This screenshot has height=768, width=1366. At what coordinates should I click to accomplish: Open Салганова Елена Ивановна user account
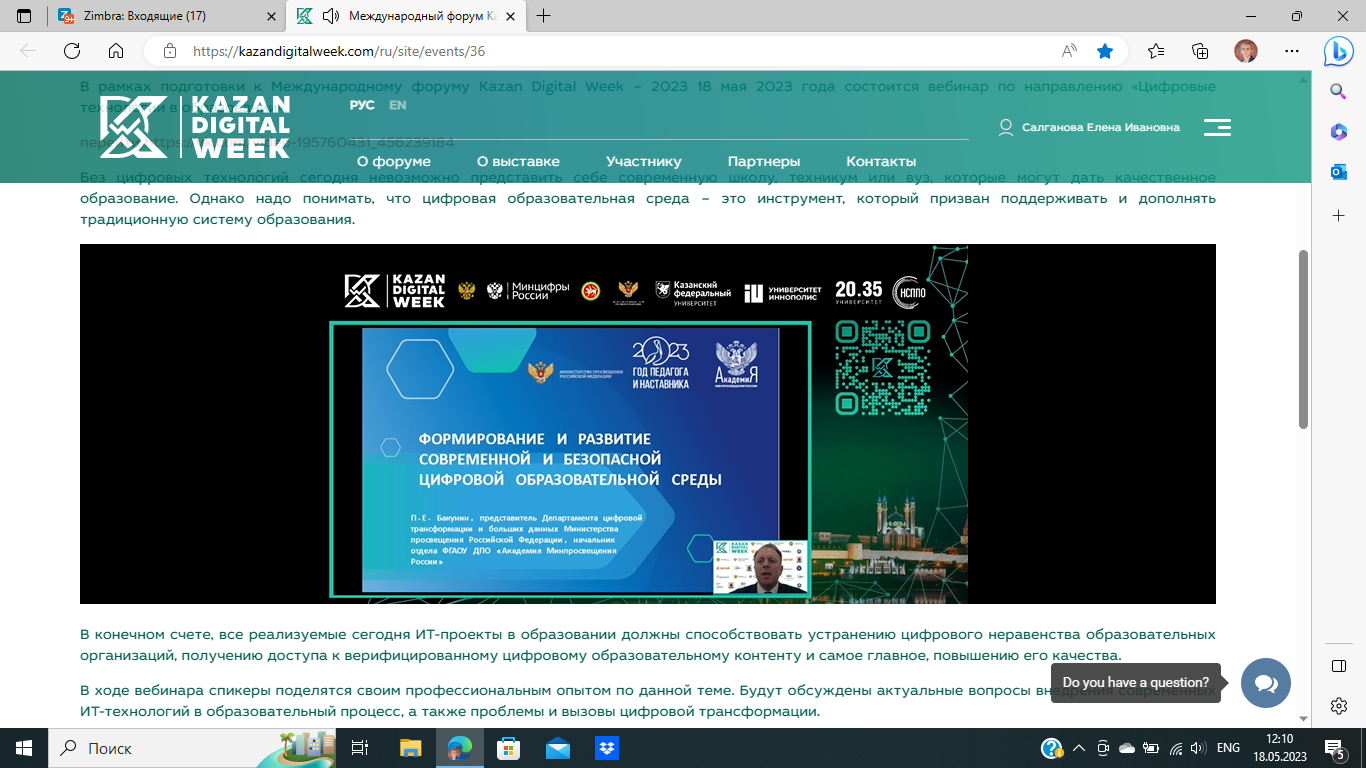pos(1090,127)
